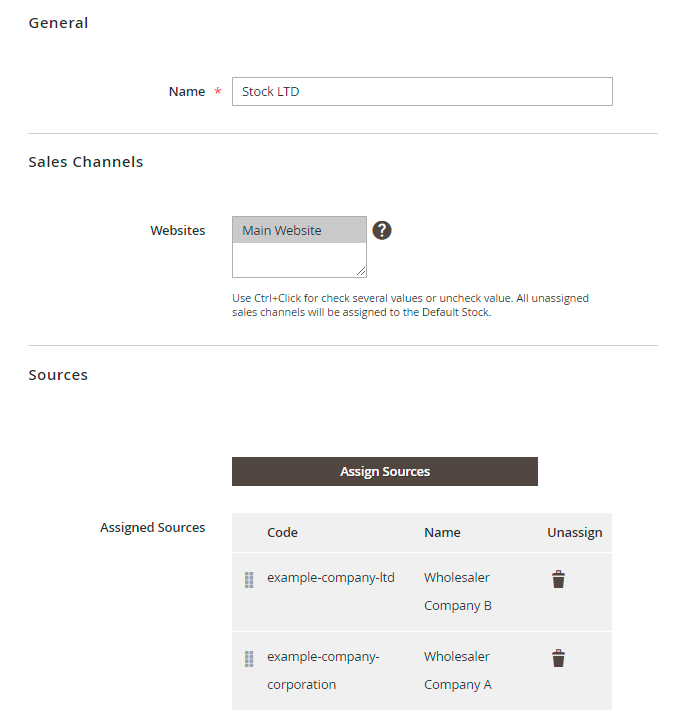Viewport: 685px width, 727px height.
Task: Select the example-company-corporation code cell
Action: coord(322,670)
